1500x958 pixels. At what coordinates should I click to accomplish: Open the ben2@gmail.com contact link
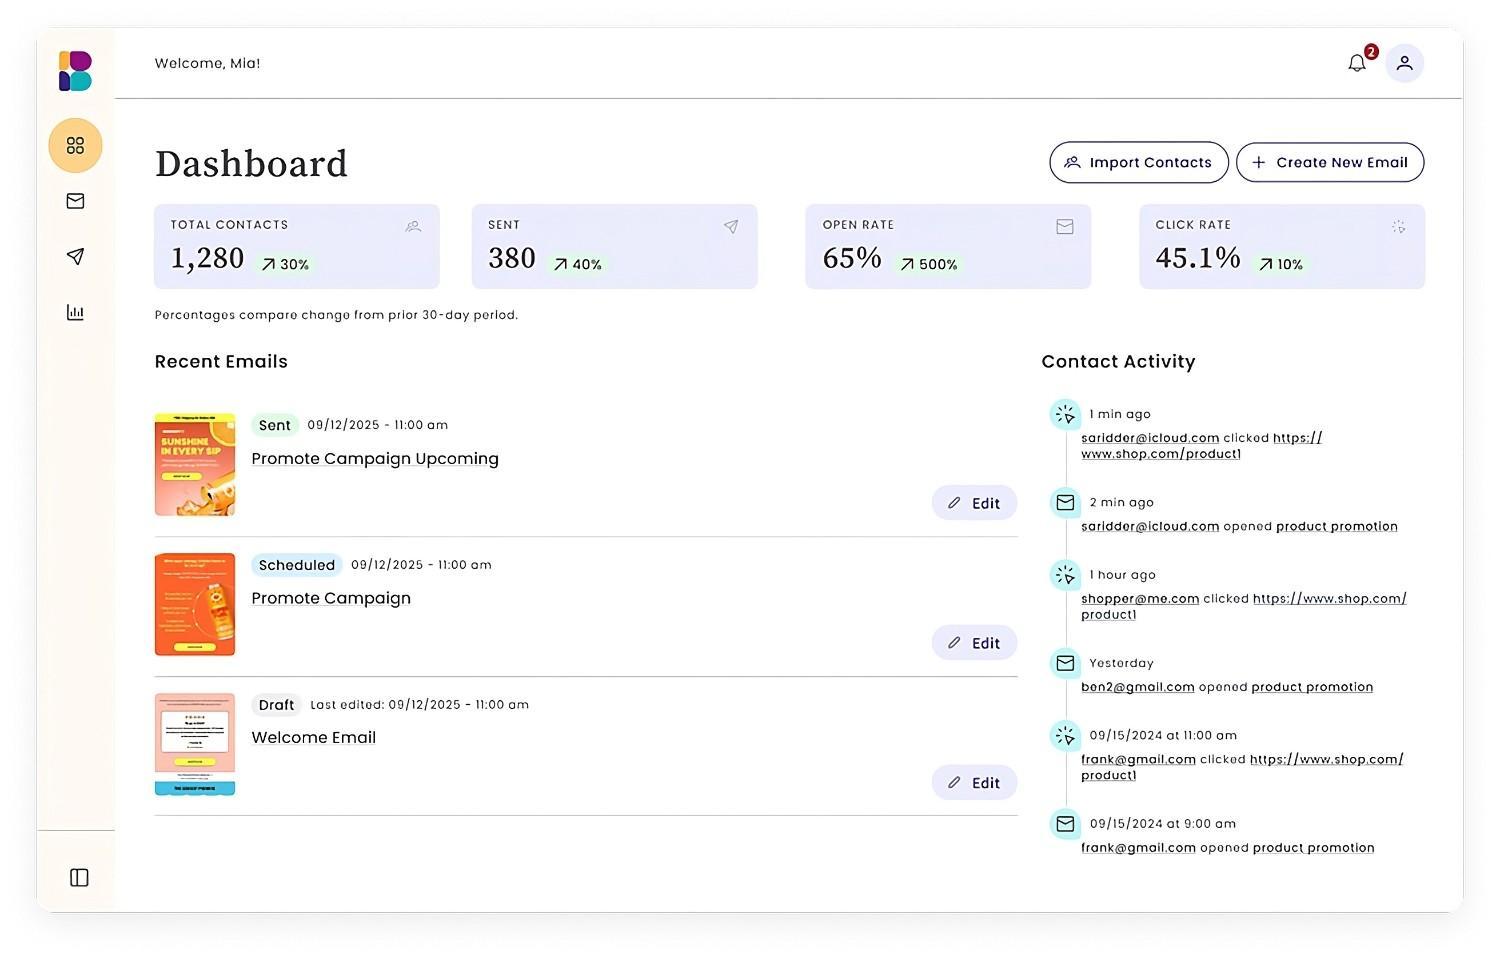(1137, 687)
